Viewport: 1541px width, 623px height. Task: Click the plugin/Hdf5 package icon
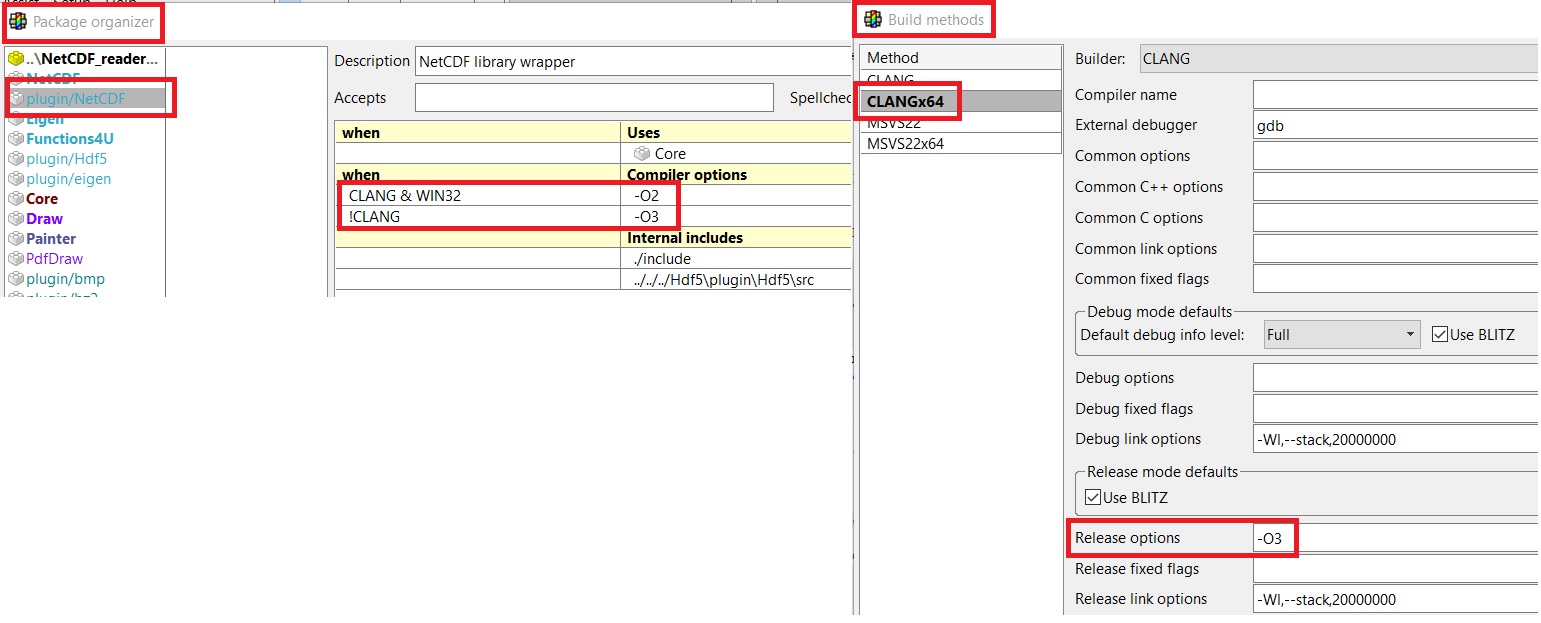click(15, 159)
